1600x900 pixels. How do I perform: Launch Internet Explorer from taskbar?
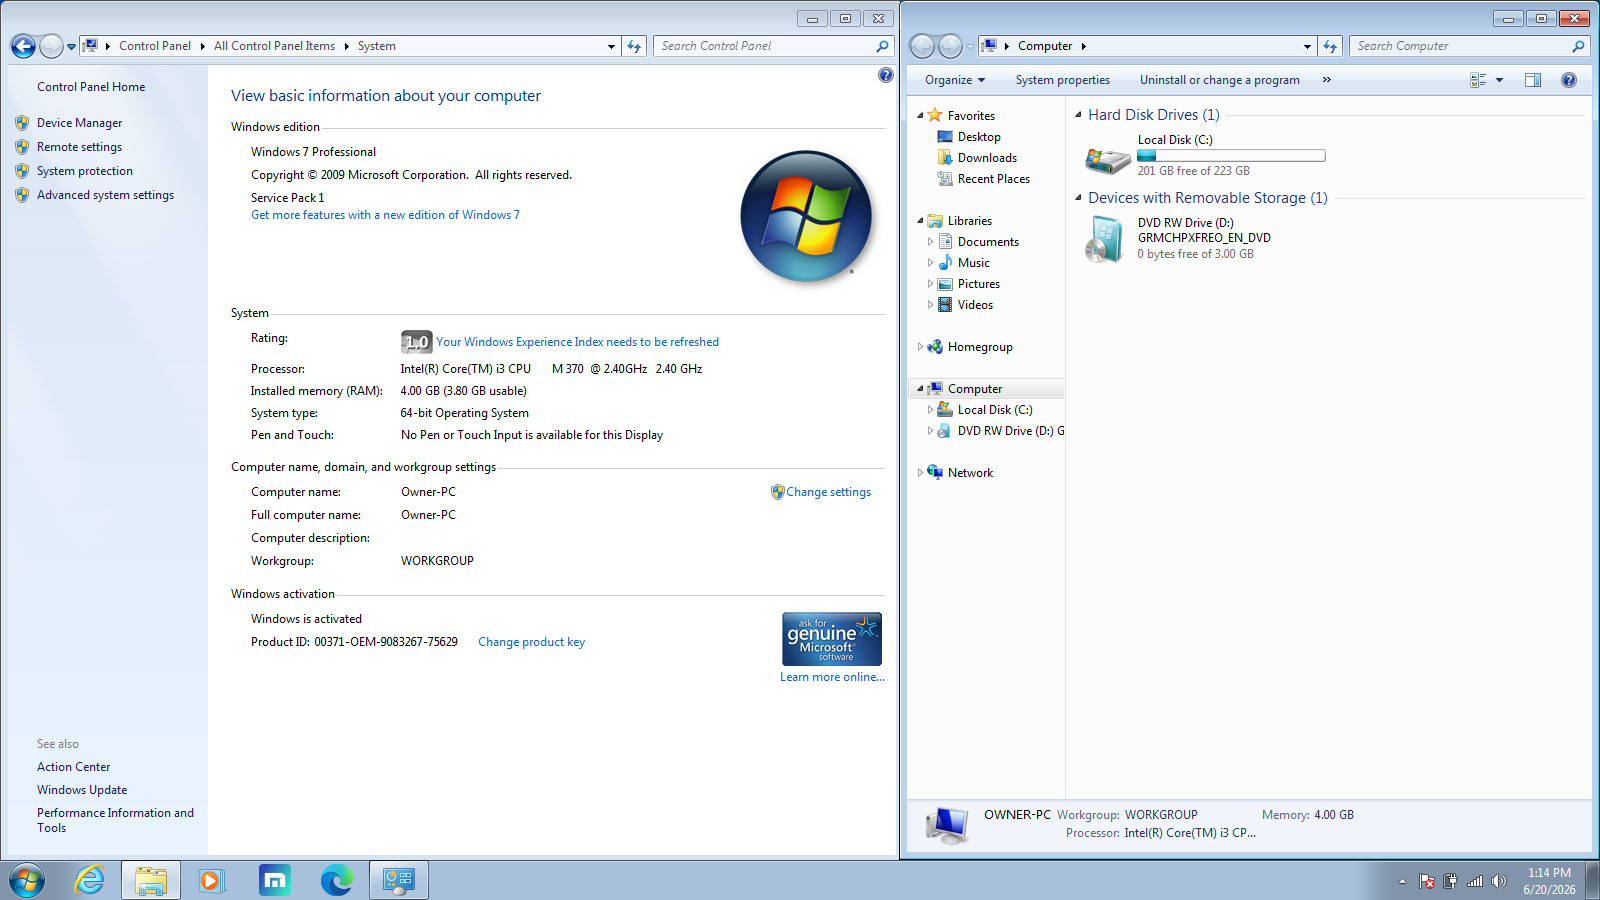90,880
